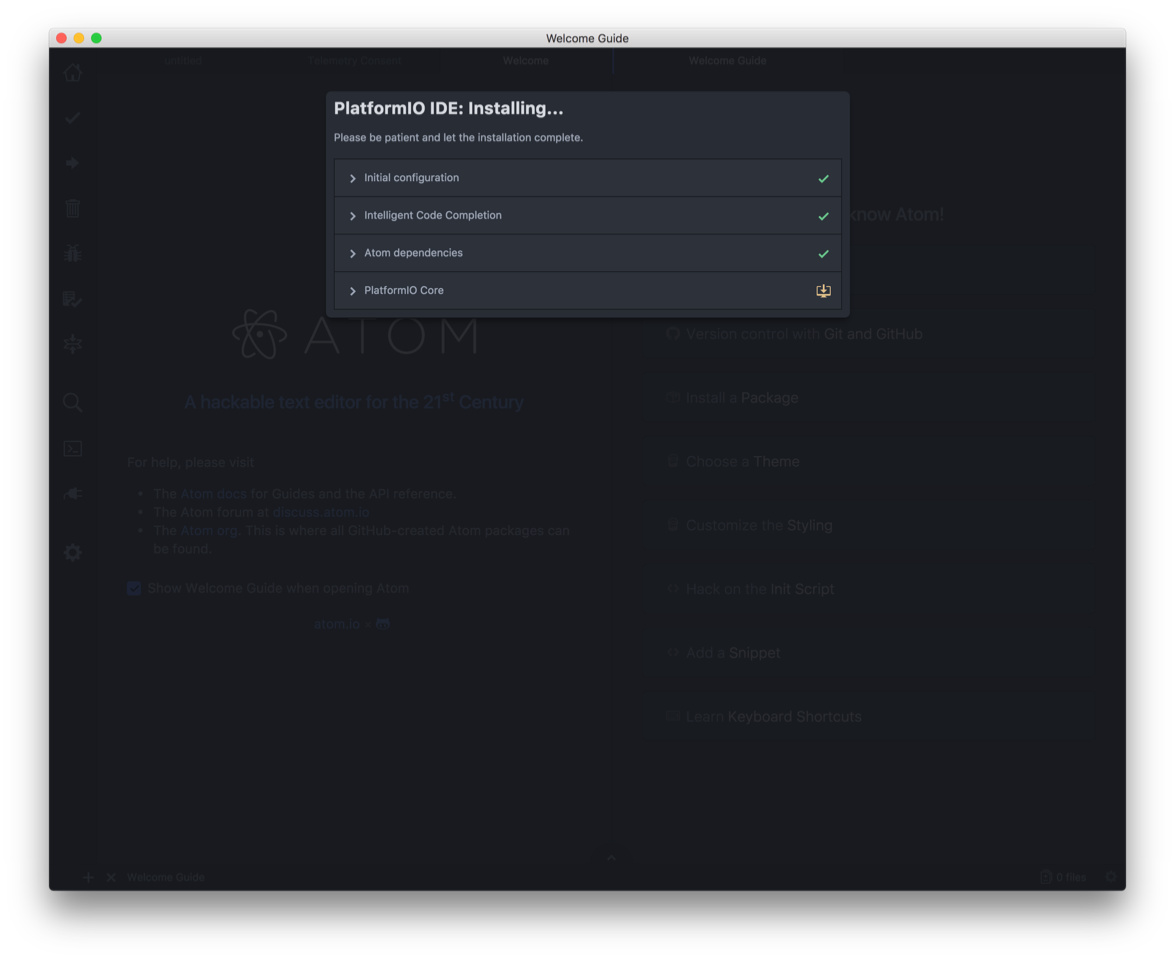Expand the Initial configuration step

coord(588,178)
